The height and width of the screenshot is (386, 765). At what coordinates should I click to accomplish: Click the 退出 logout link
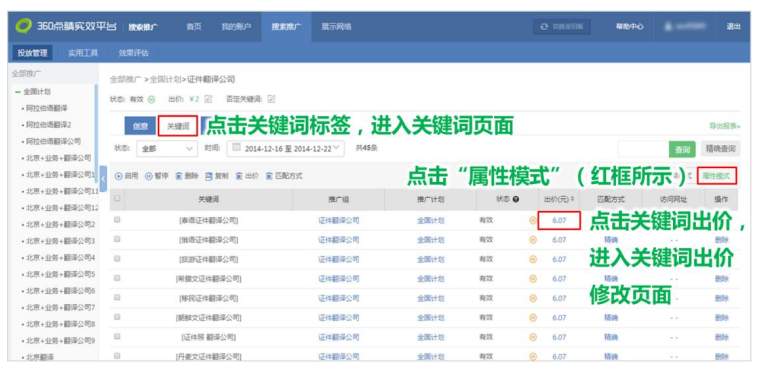[733, 27]
